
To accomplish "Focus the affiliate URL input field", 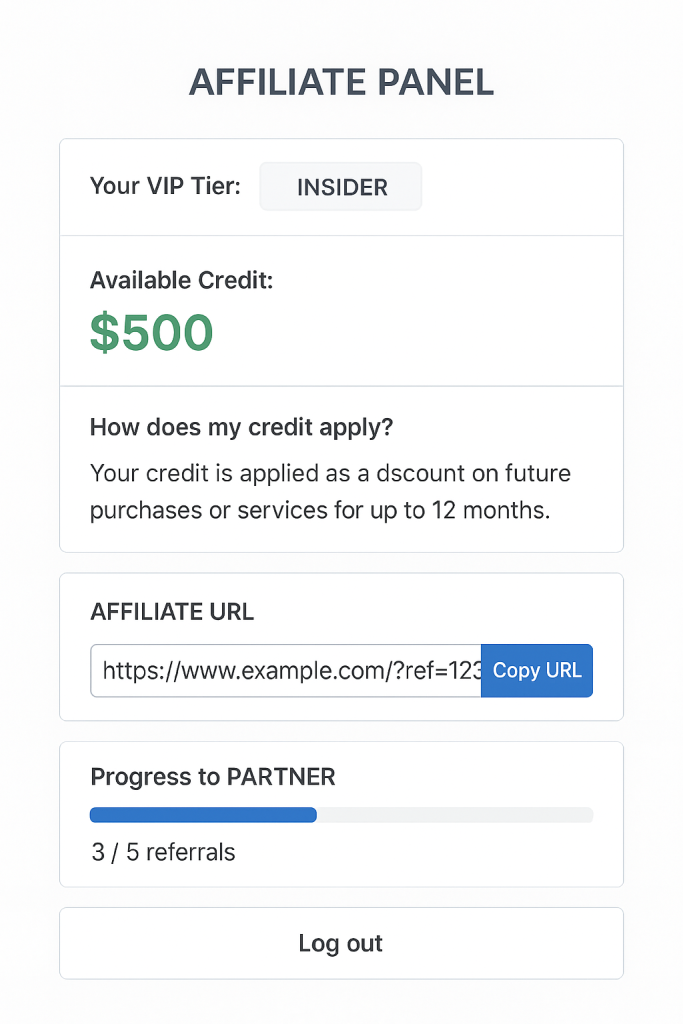I will tap(285, 670).
